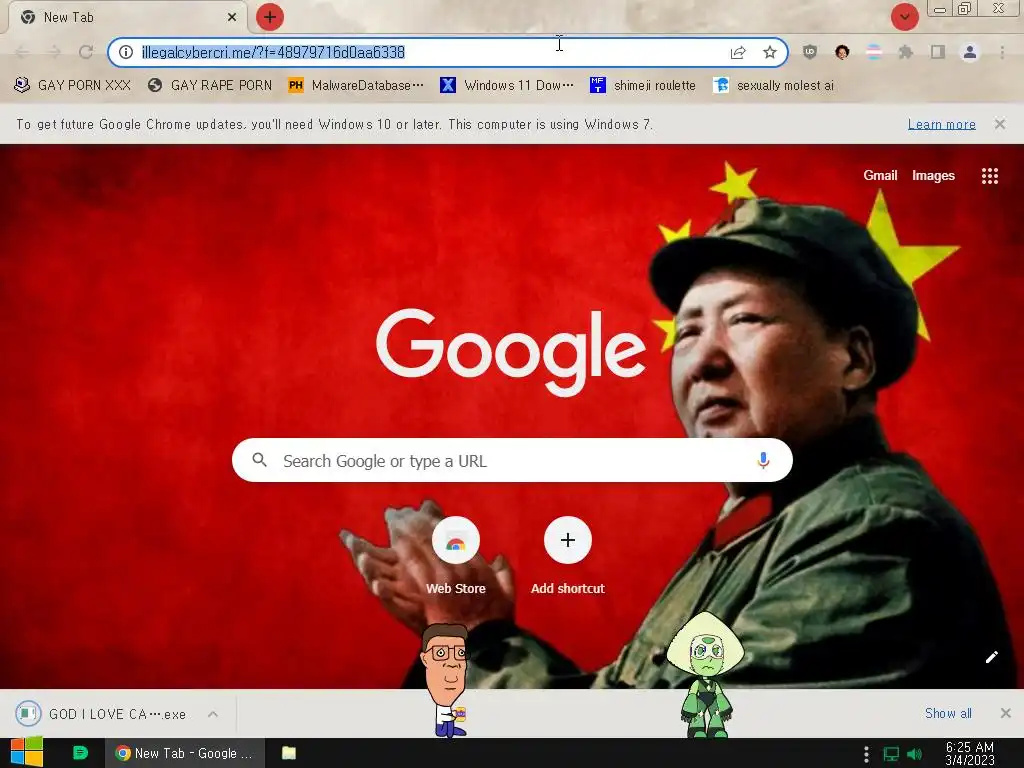The width and height of the screenshot is (1024, 768).
Task: Show all downloads
Action: coord(948,713)
